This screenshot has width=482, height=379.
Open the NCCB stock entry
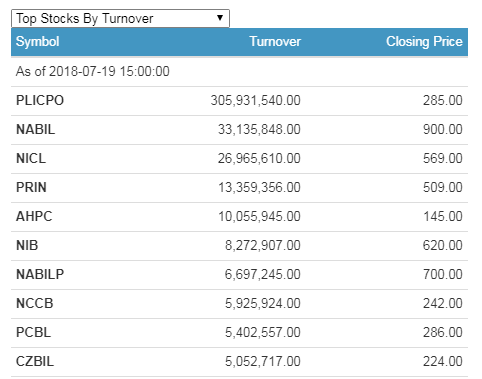tap(35, 303)
